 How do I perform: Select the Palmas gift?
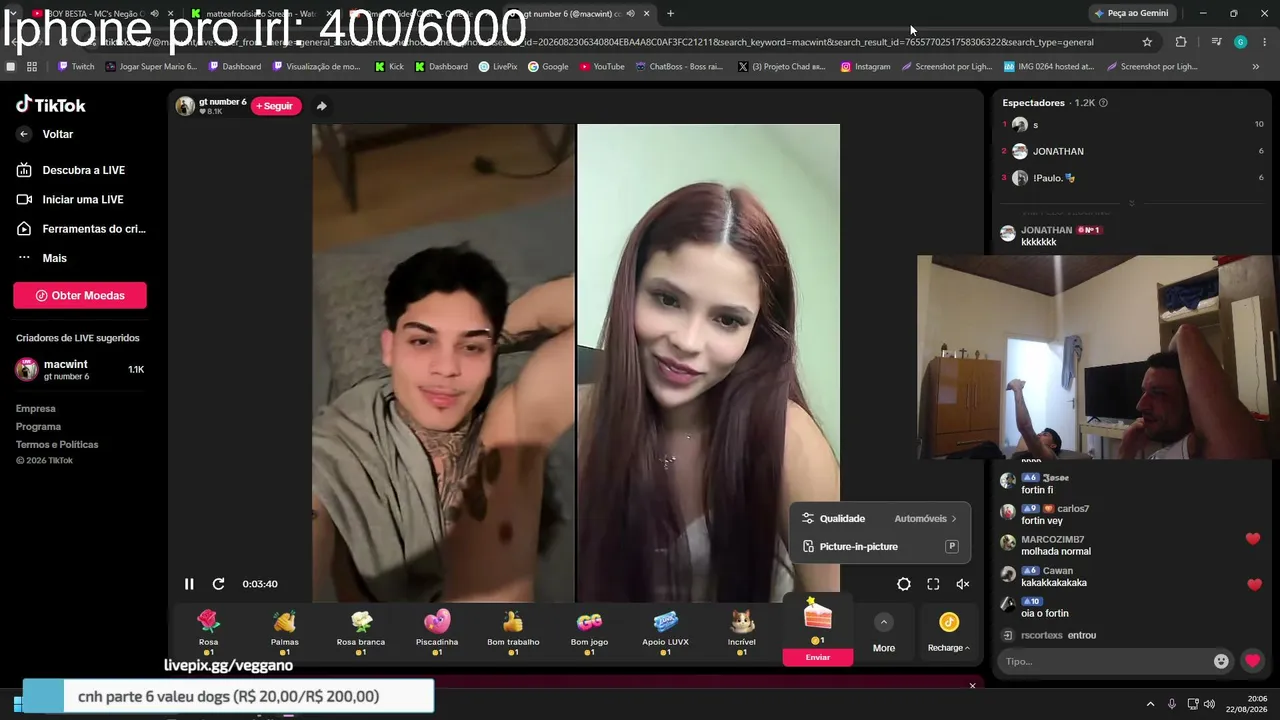point(285,632)
